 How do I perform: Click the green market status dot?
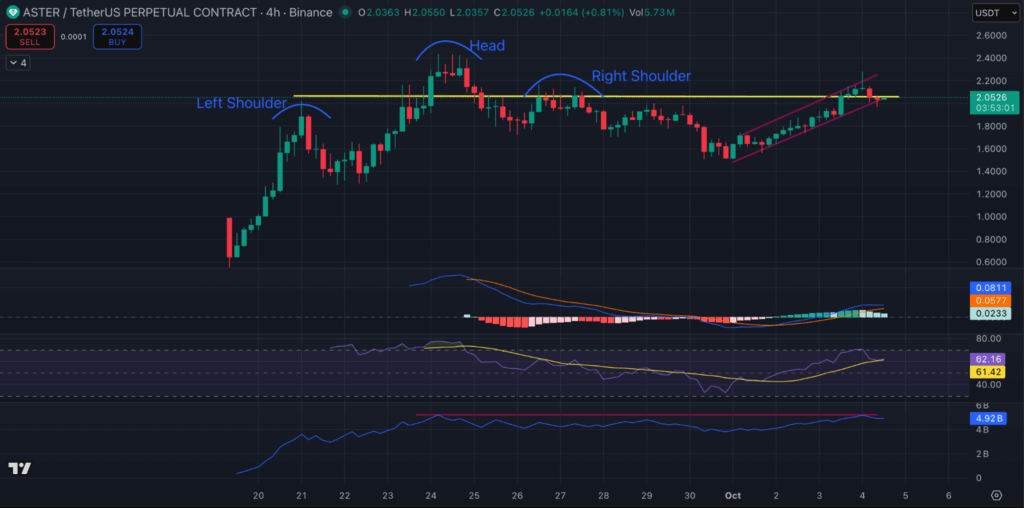click(x=343, y=12)
